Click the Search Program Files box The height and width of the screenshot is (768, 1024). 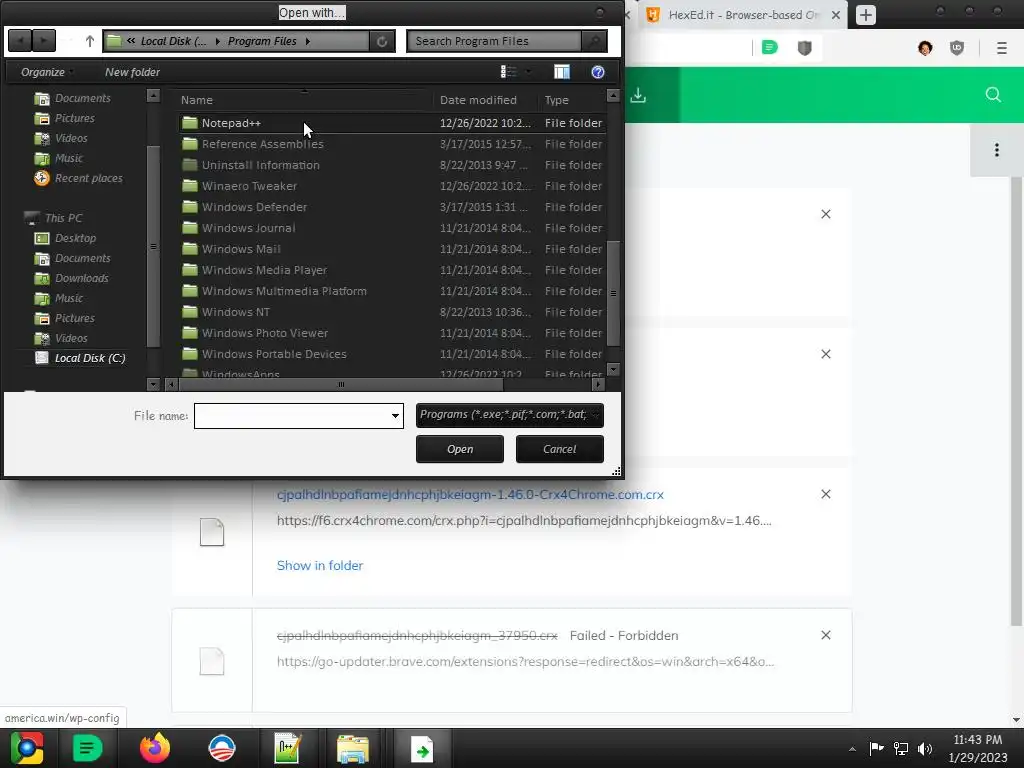point(494,41)
